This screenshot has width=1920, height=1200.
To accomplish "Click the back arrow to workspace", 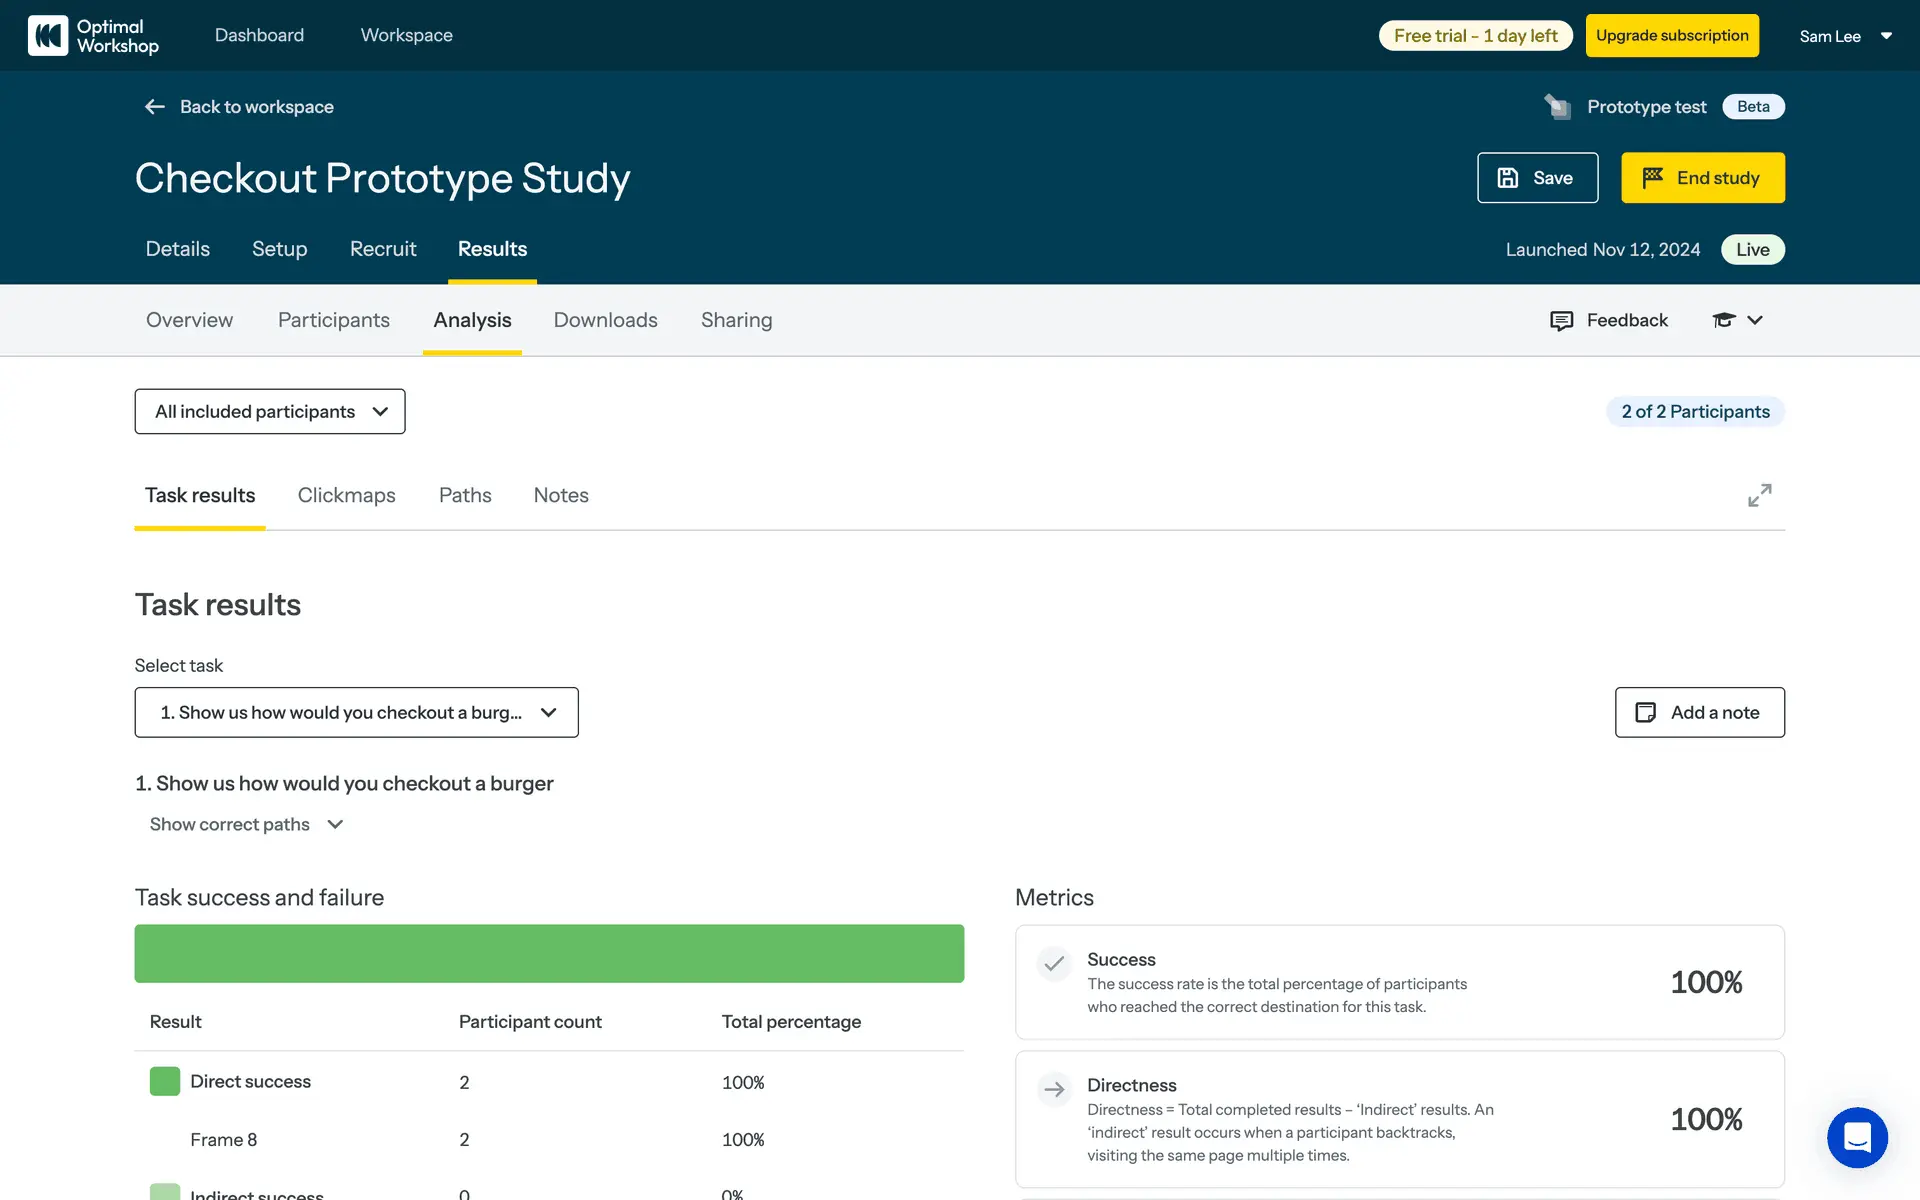I will pos(154,107).
